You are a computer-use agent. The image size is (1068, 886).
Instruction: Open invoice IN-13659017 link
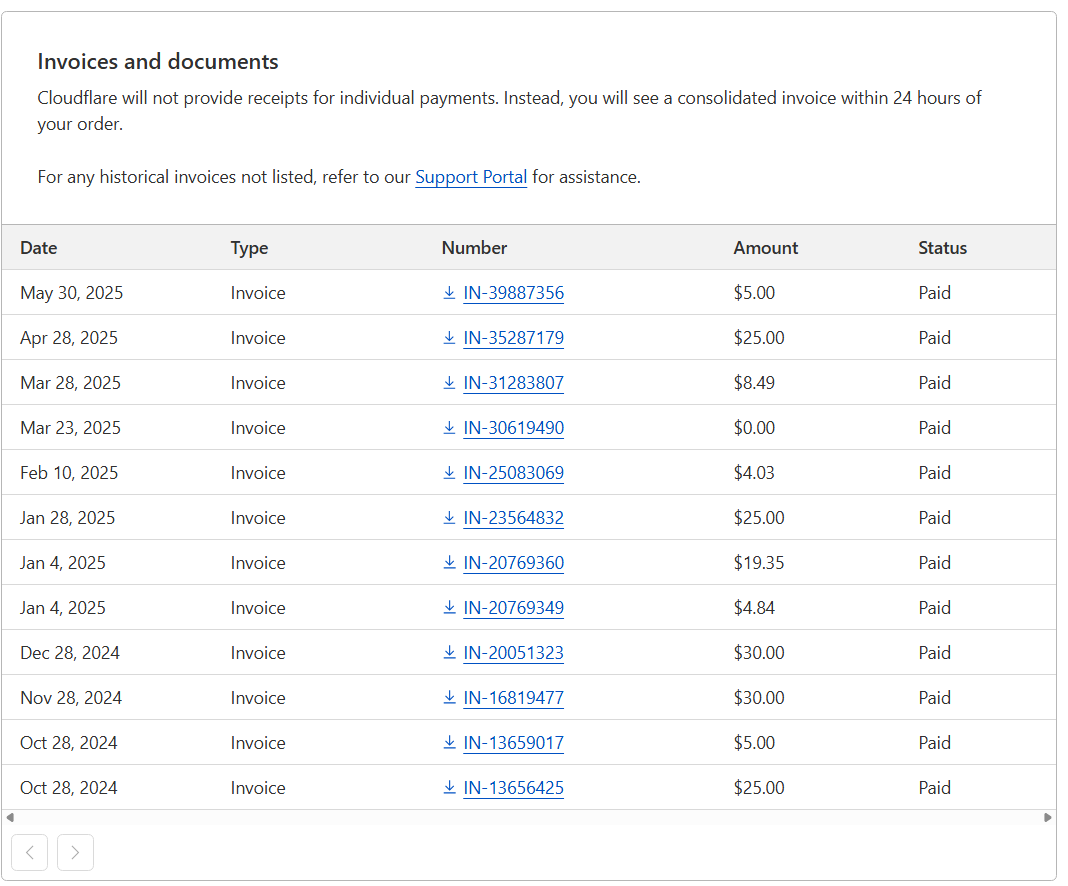pyautogui.click(x=513, y=743)
